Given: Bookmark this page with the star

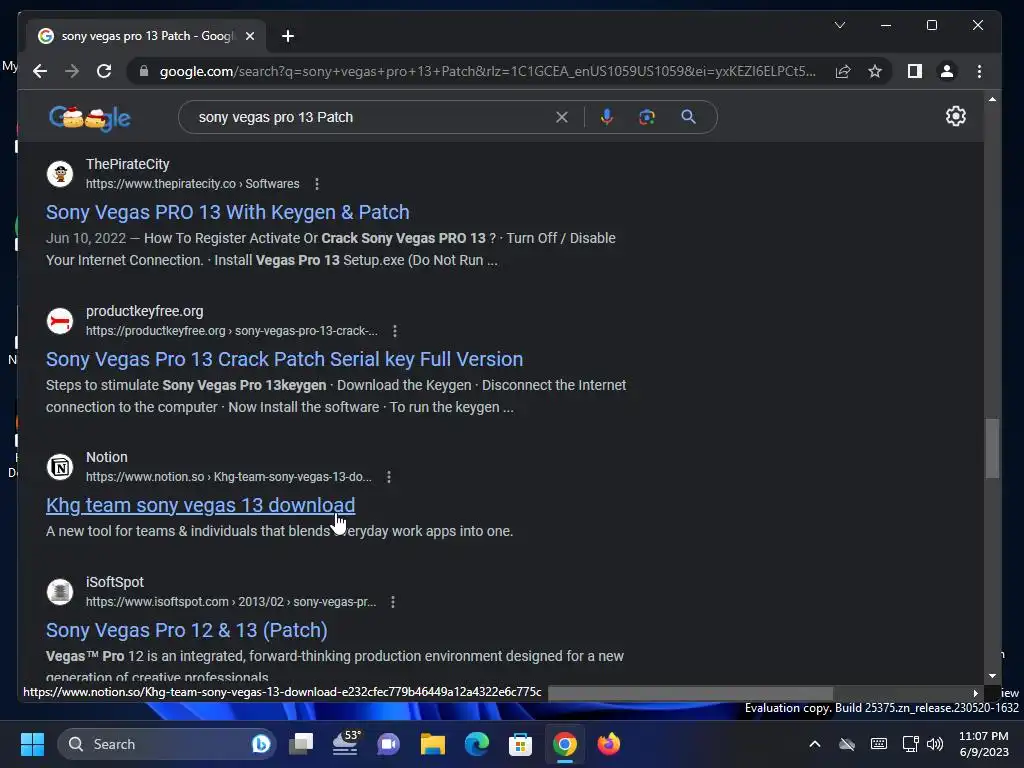Looking at the screenshot, I should 875,71.
